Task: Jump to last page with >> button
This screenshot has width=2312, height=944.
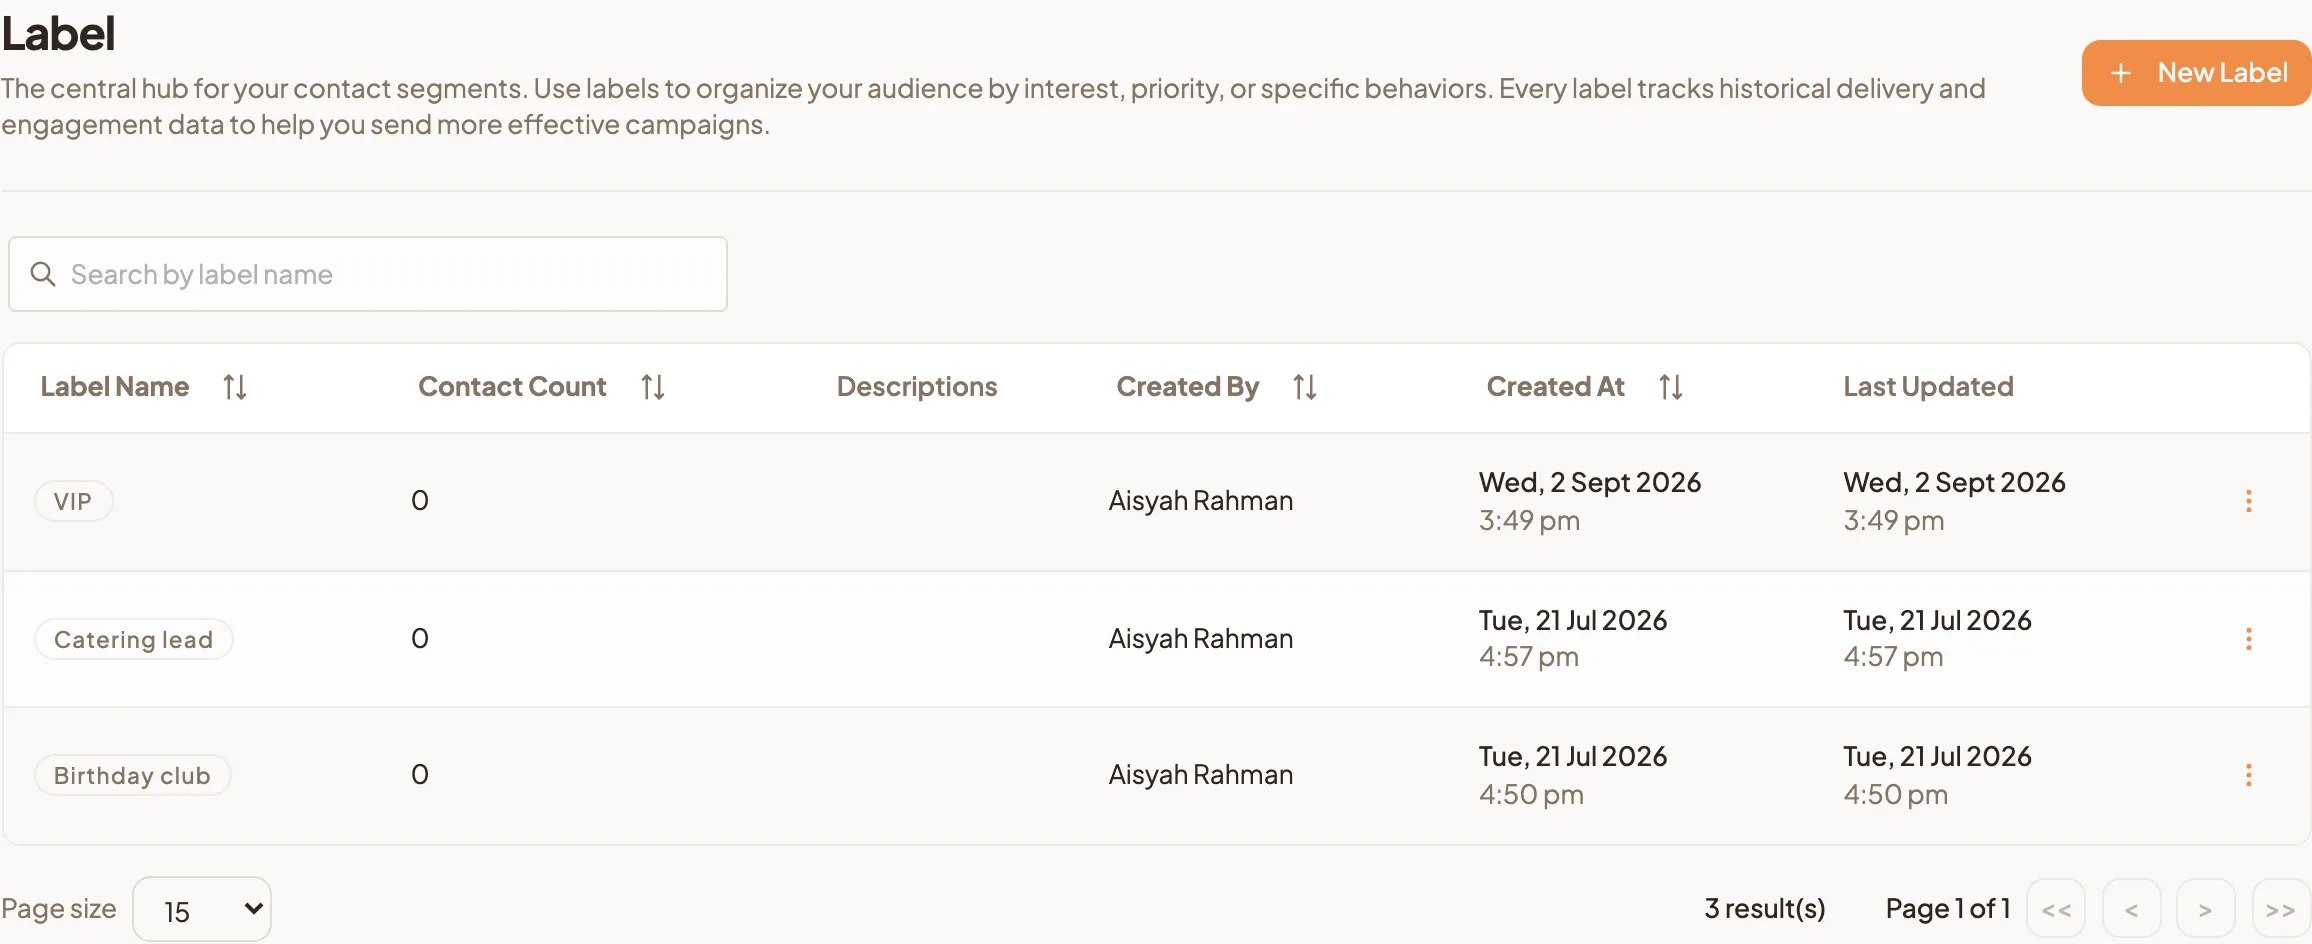Action: coord(2280,909)
